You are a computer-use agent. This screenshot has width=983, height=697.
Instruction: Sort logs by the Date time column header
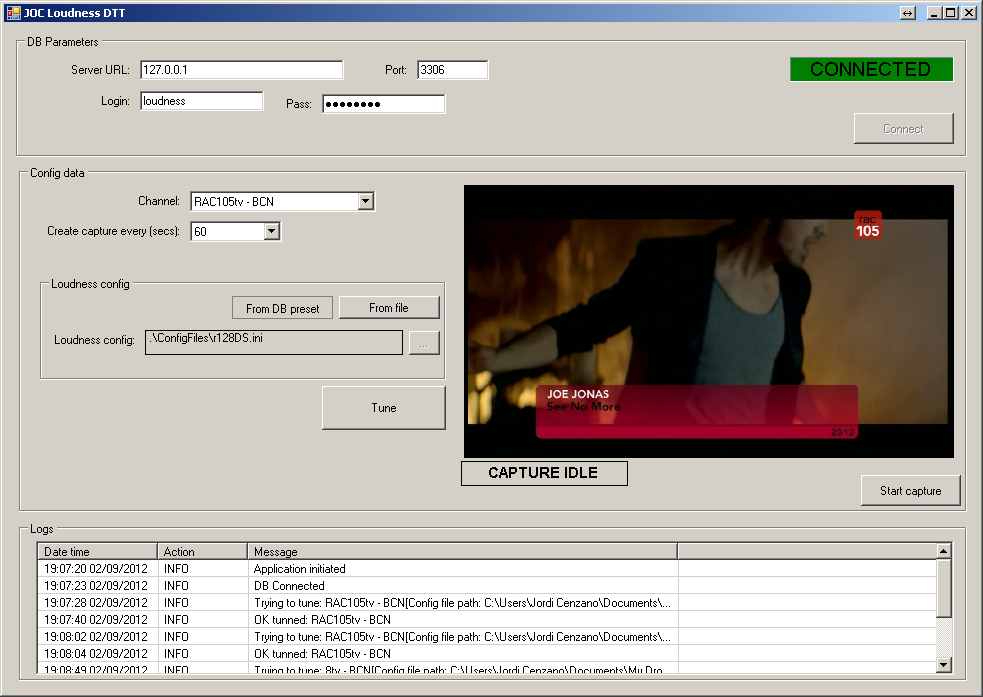pyautogui.click(x=97, y=551)
